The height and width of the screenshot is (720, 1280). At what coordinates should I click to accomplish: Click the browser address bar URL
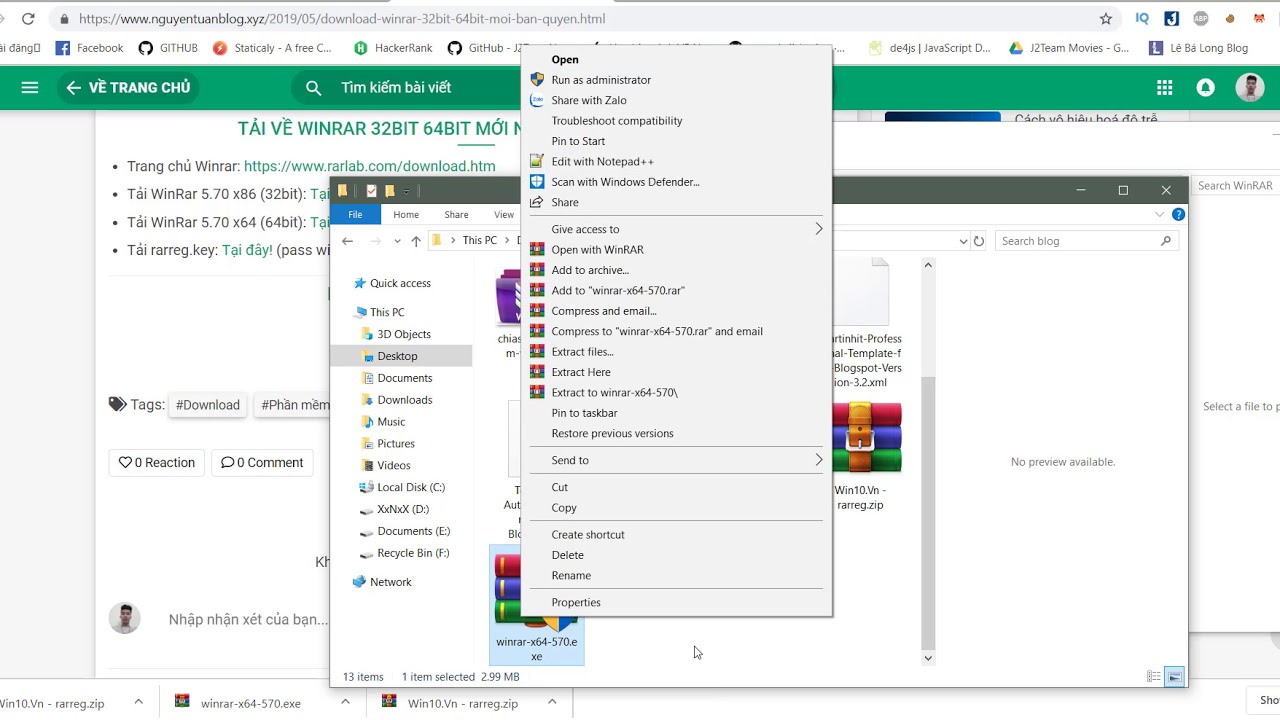coord(342,19)
